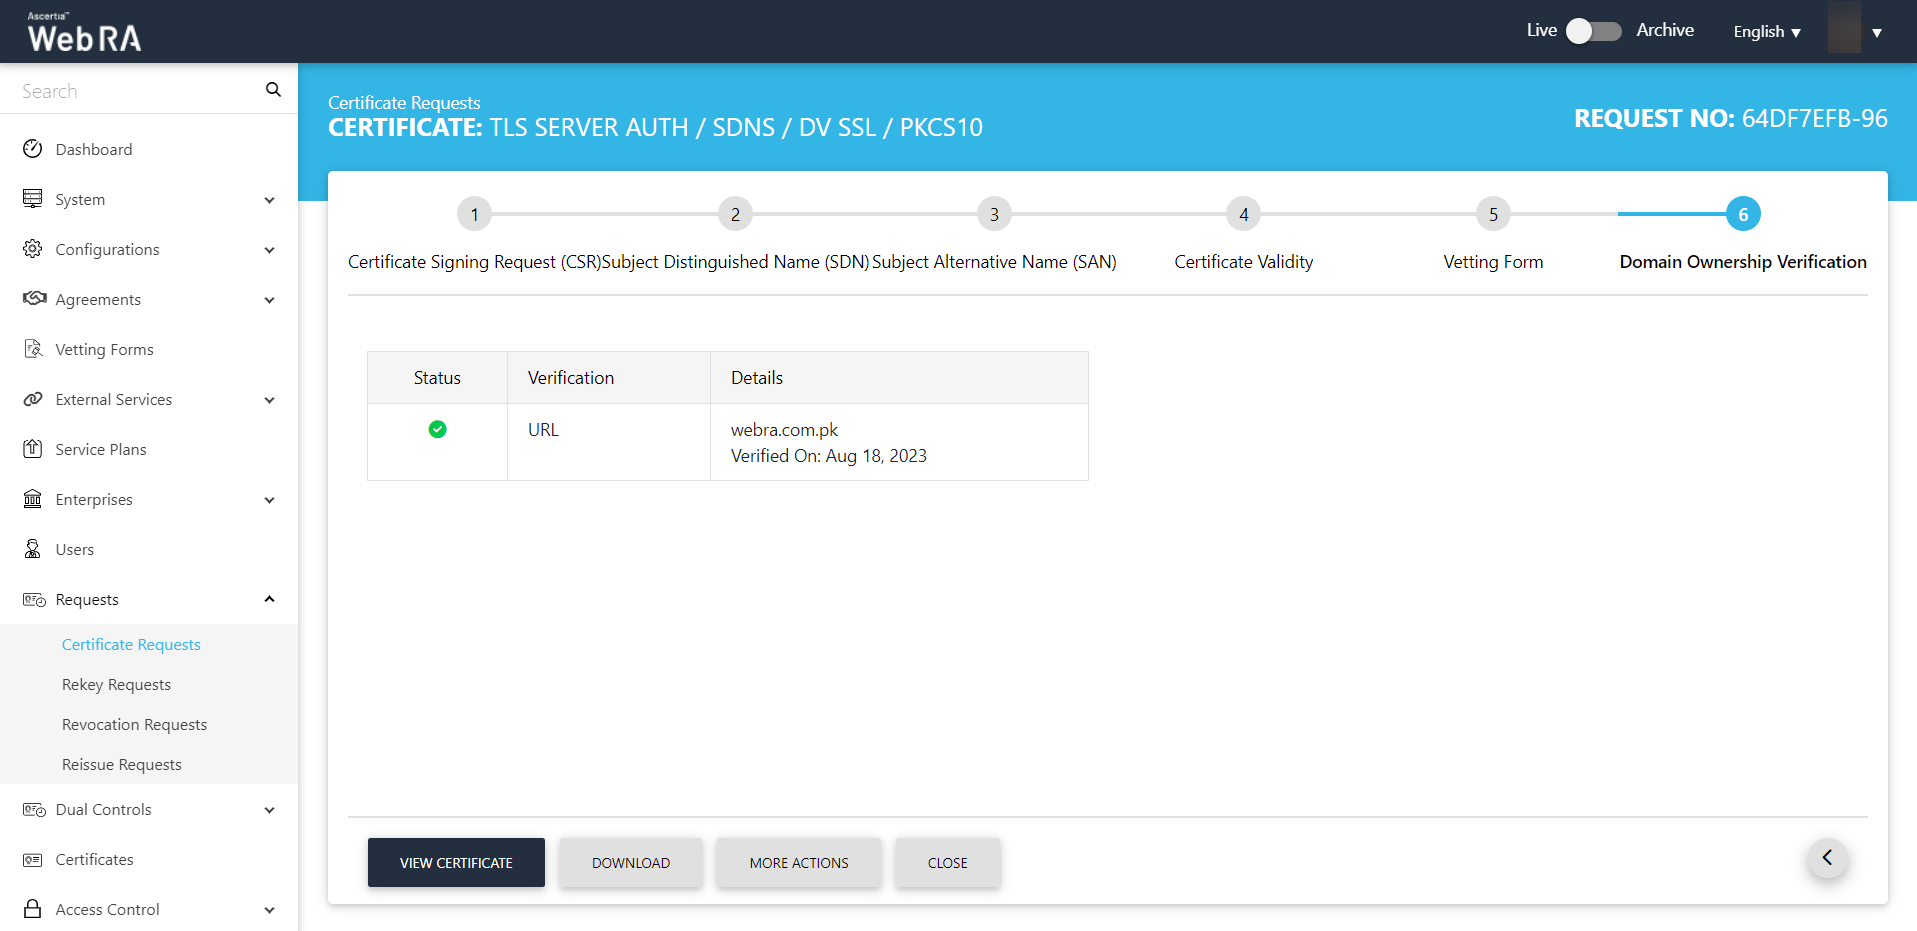Collapse the Requests section chevron
Screen dimensions: 1917x931
[269, 599]
